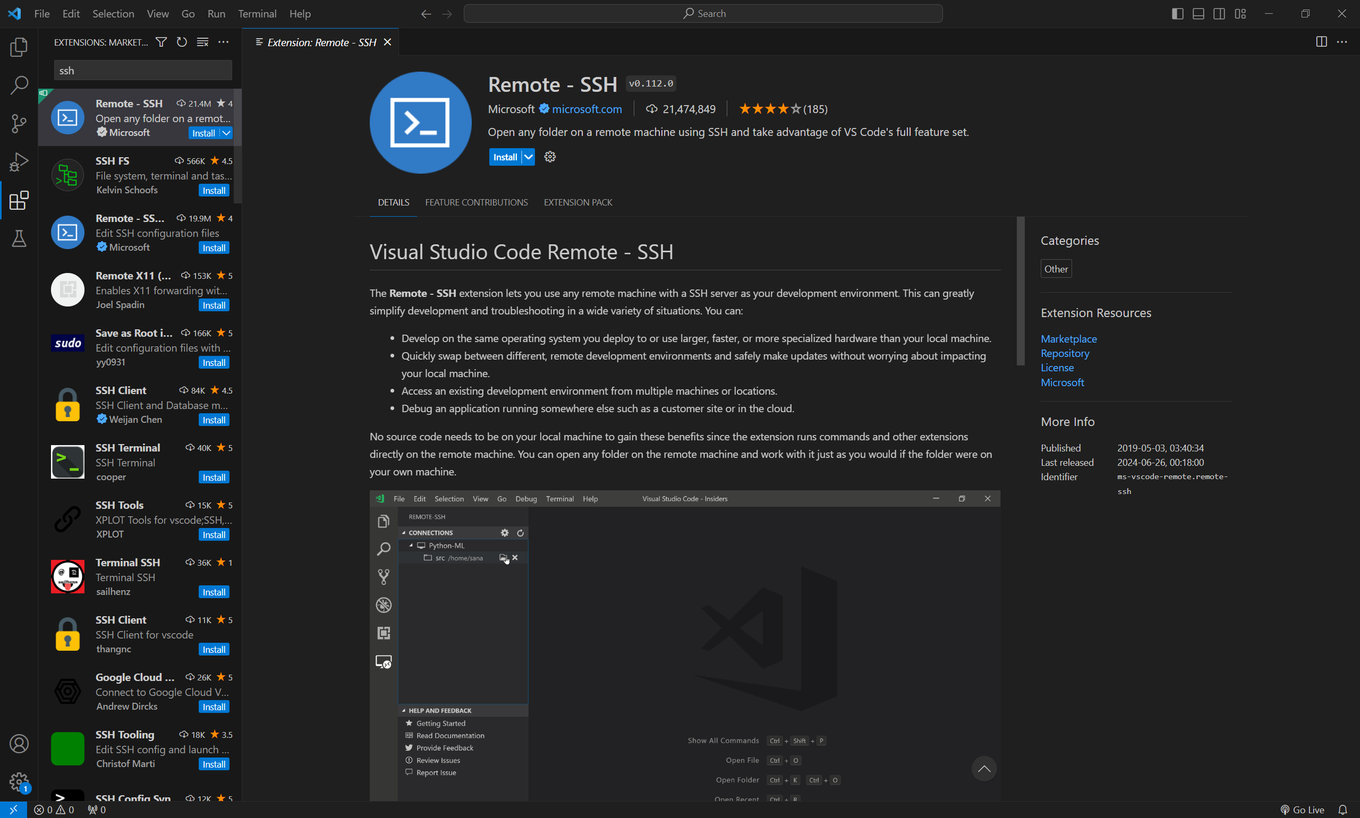Click the Remote - SSH screenshot image
This screenshot has height=818, width=1360.
pyautogui.click(x=685, y=645)
